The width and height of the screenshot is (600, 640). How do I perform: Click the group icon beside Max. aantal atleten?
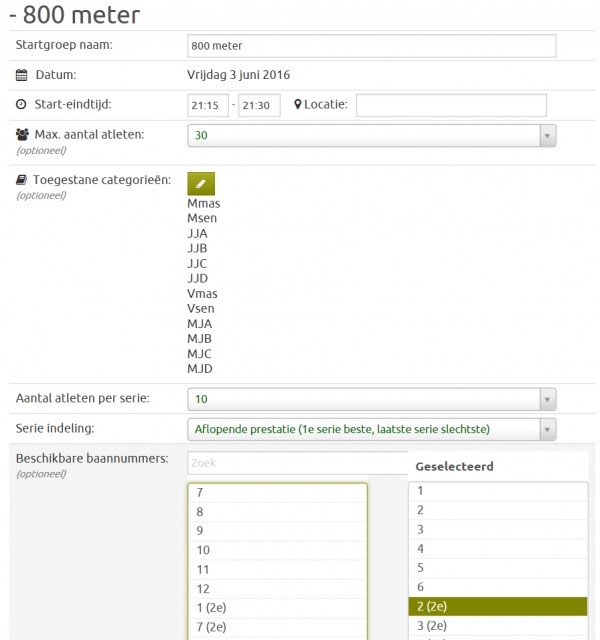point(22,134)
